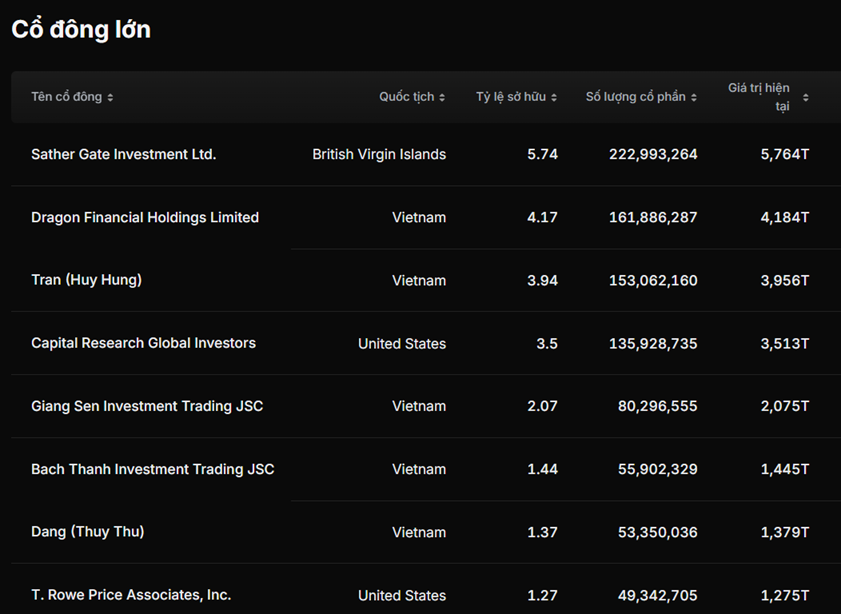Sort by the Giá trị hiện tại column arrows
This screenshot has height=614, width=841.
pyautogui.click(x=806, y=97)
